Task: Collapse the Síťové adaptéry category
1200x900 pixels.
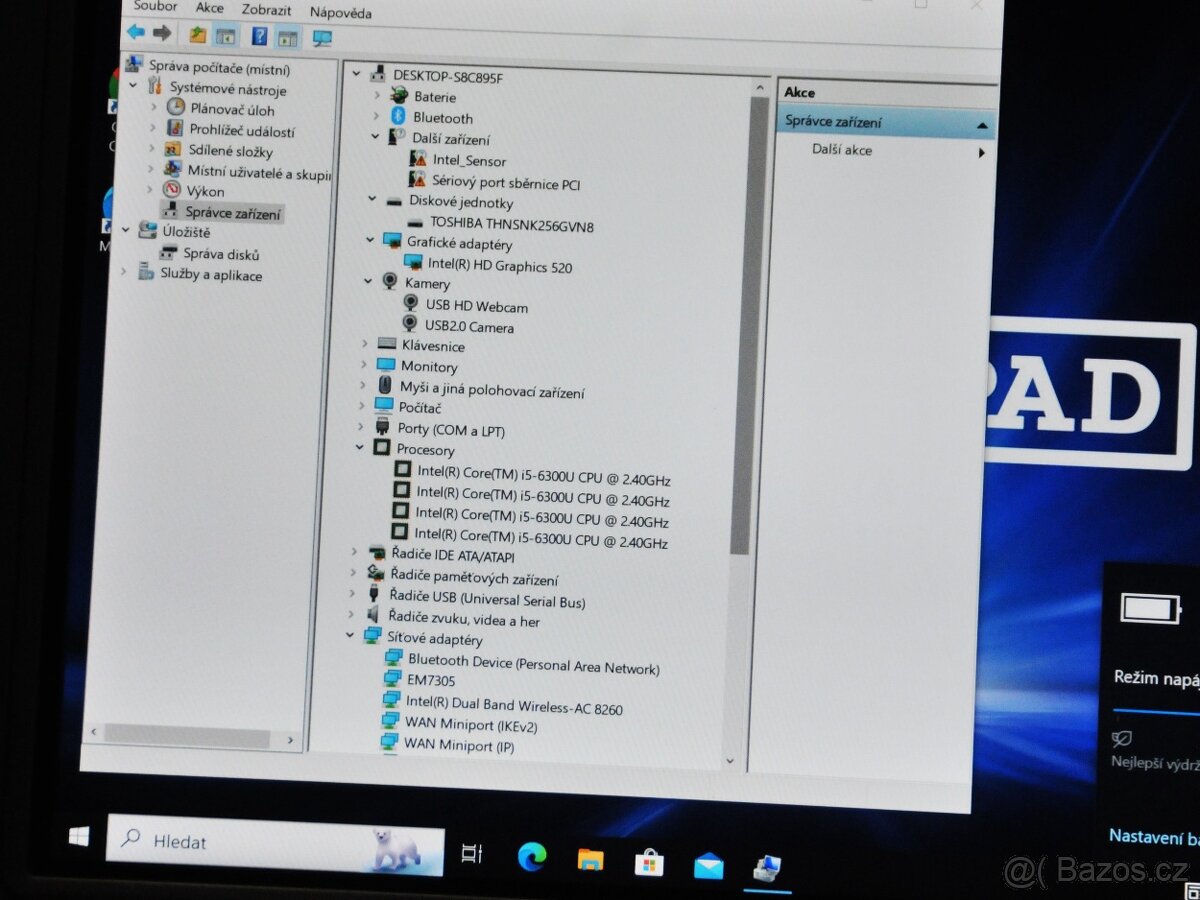Action: point(349,635)
